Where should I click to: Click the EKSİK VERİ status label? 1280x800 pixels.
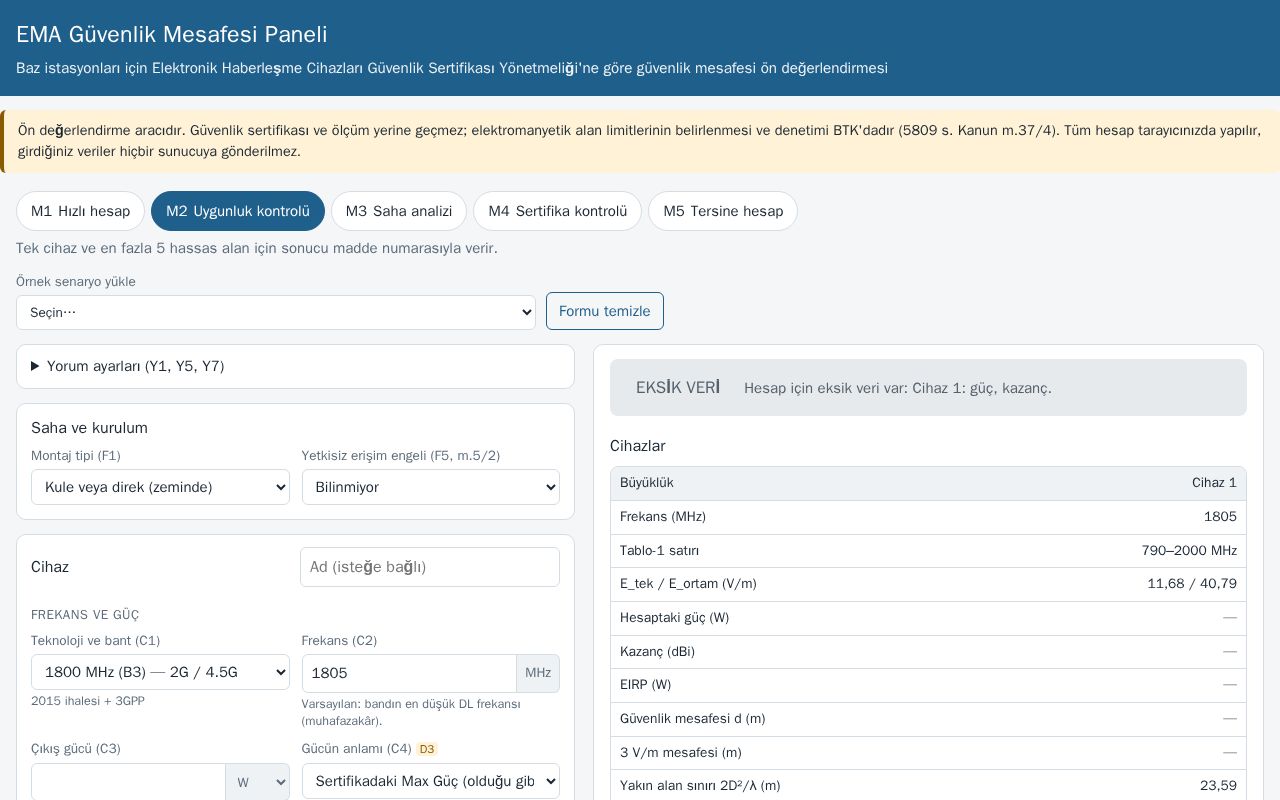point(678,388)
